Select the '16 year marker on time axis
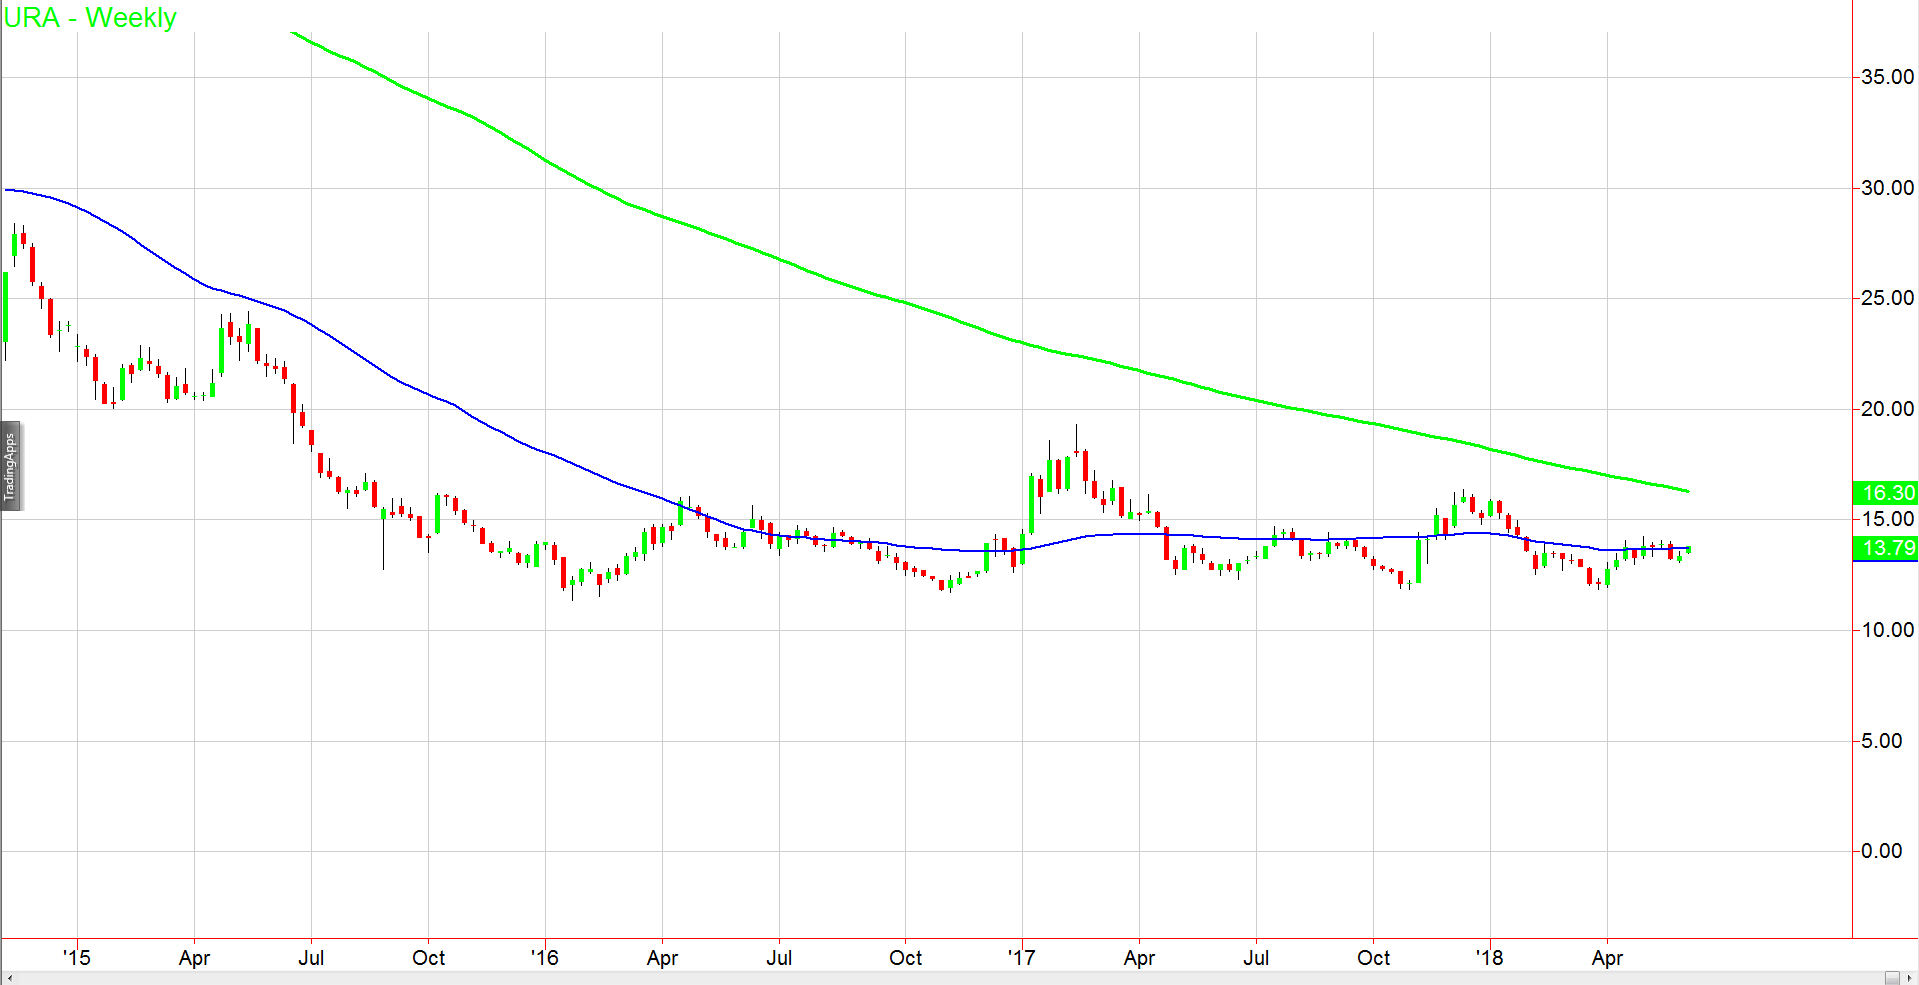This screenshot has height=985, width=1919. (x=544, y=958)
